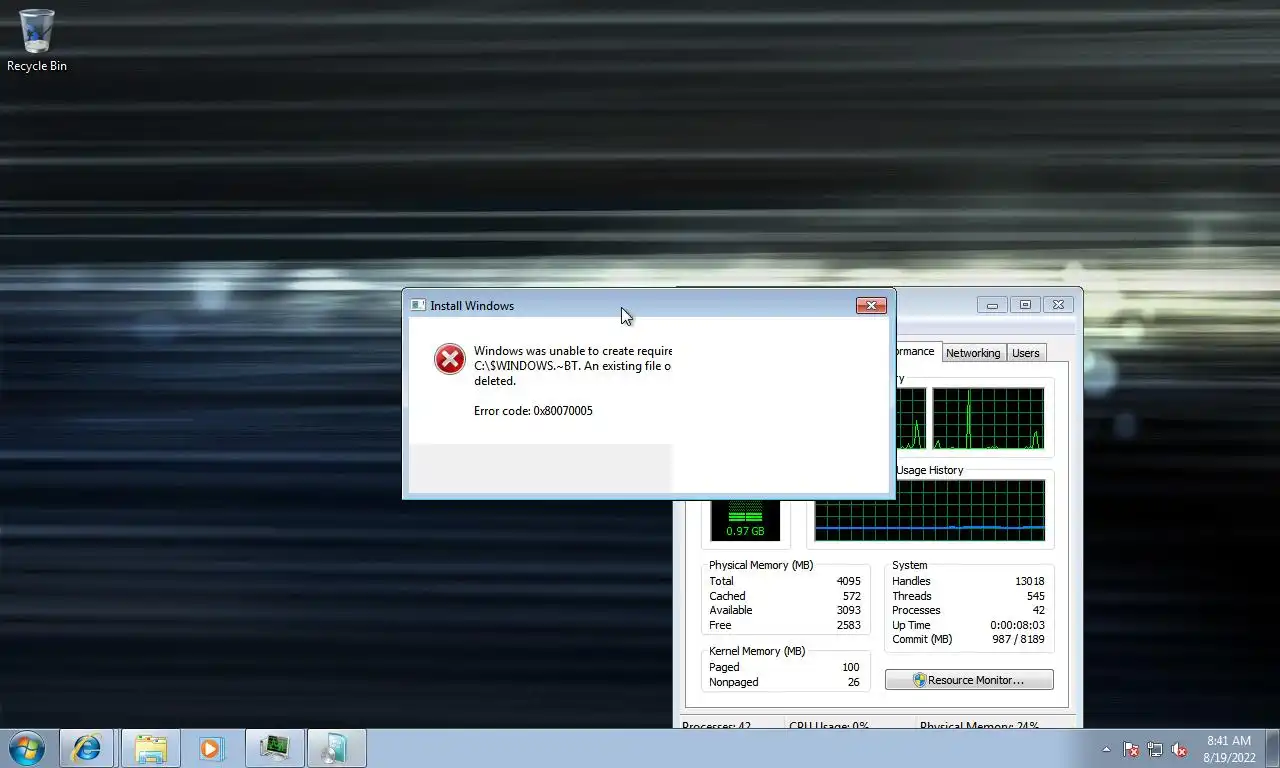
Task: Open Windows Explorer folder icon on taskbar
Action: point(151,748)
